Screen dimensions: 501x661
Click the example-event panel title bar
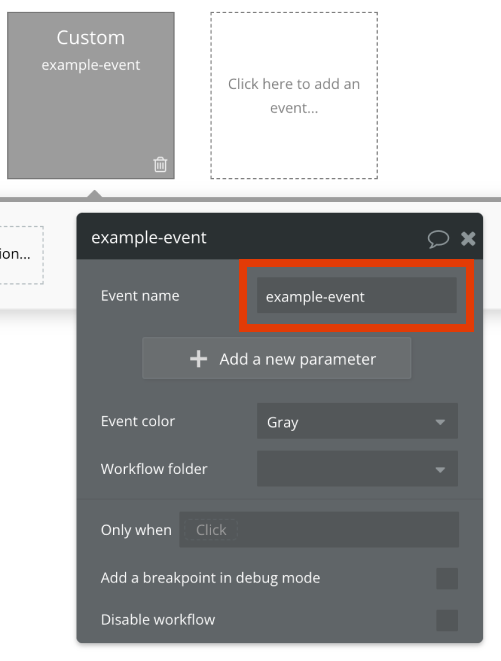click(x=280, y=236)
